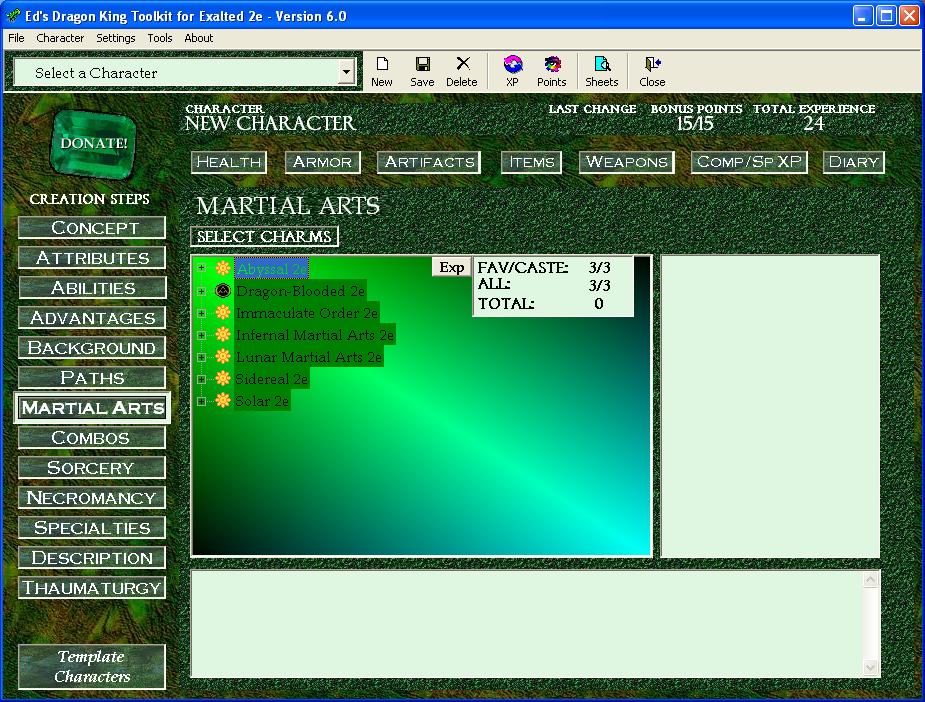Open the XP toolbar icon
This screenshot has height=702, width=925.
(x=513, y=72)
